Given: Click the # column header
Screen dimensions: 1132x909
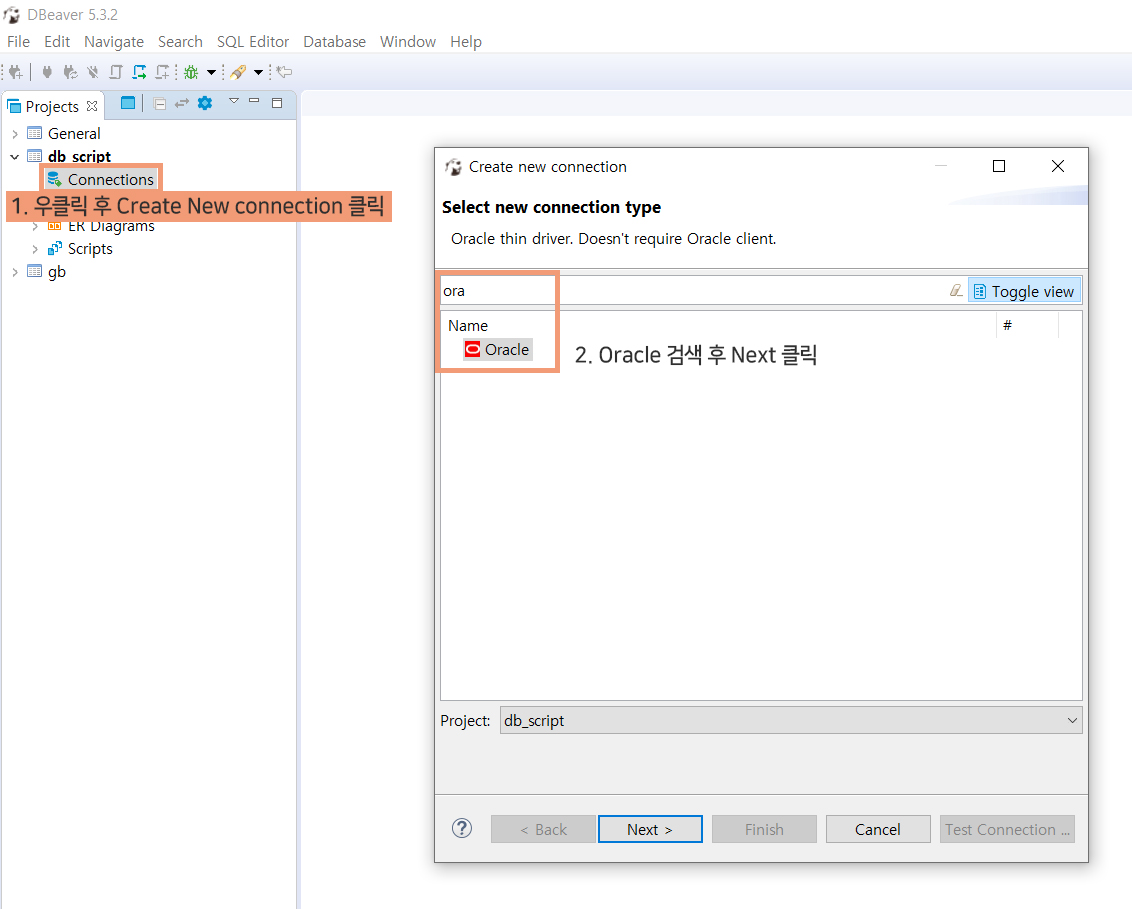Looking at the screenshot, I should point(1007,326).
